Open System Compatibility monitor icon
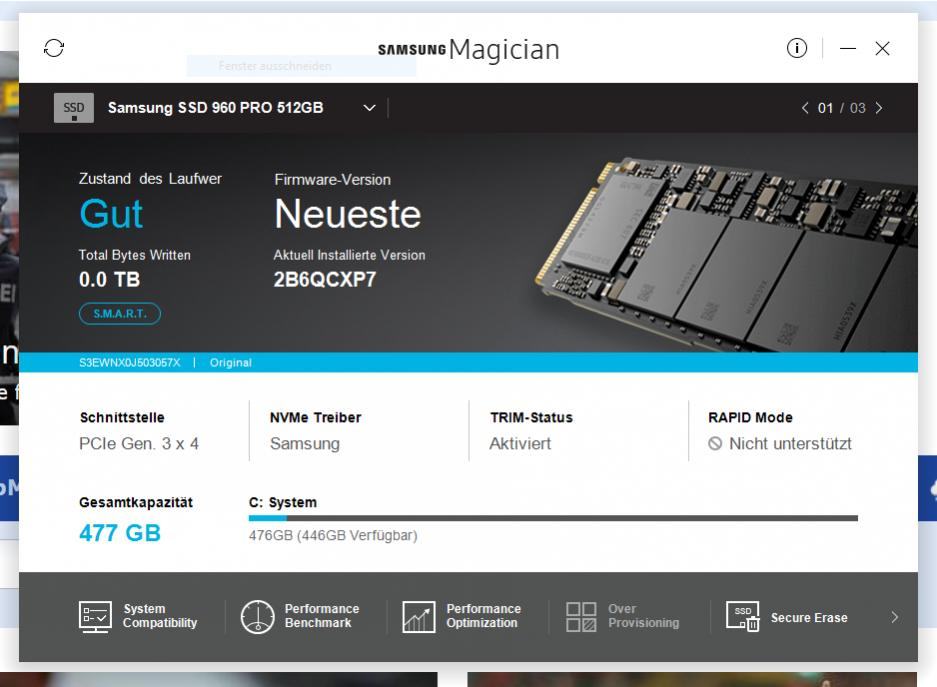Screen dimensions: 937x687 (x=95, y=617)
